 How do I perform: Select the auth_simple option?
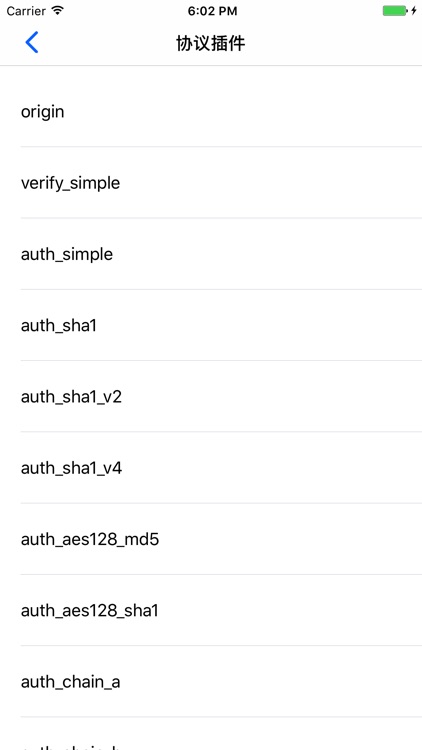click(x=211, y=254)
